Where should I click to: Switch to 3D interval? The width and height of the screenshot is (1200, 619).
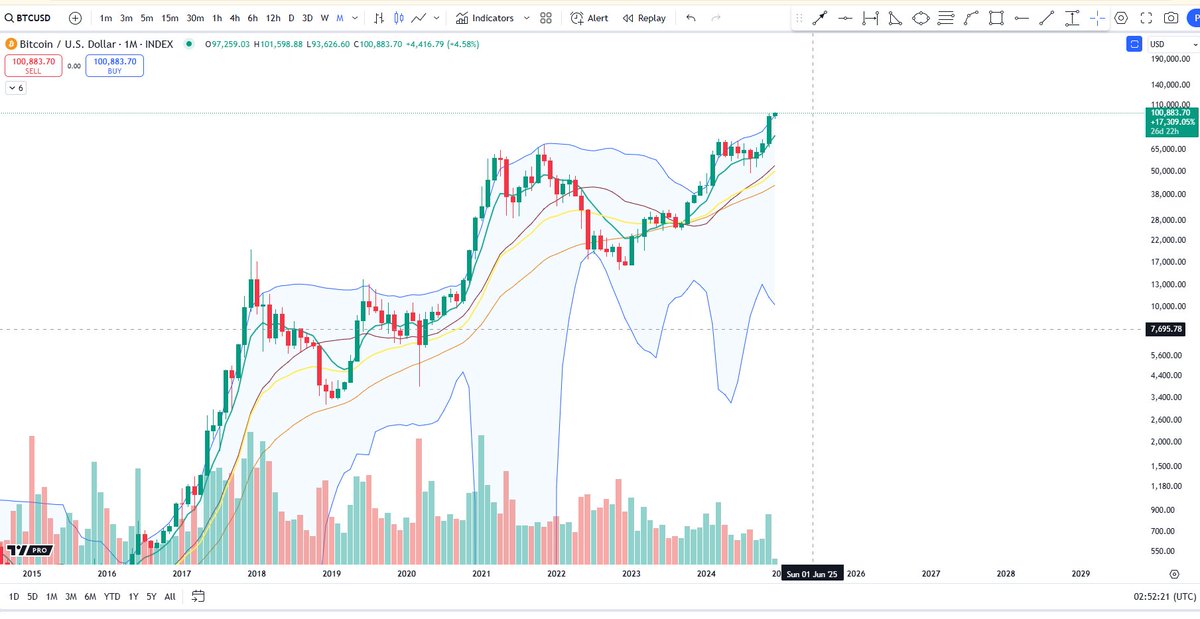pyautogui.click(x=307, y=18)
